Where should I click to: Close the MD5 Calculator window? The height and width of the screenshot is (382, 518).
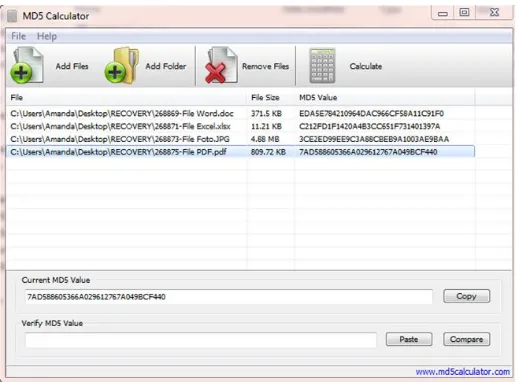coord(495,13)
